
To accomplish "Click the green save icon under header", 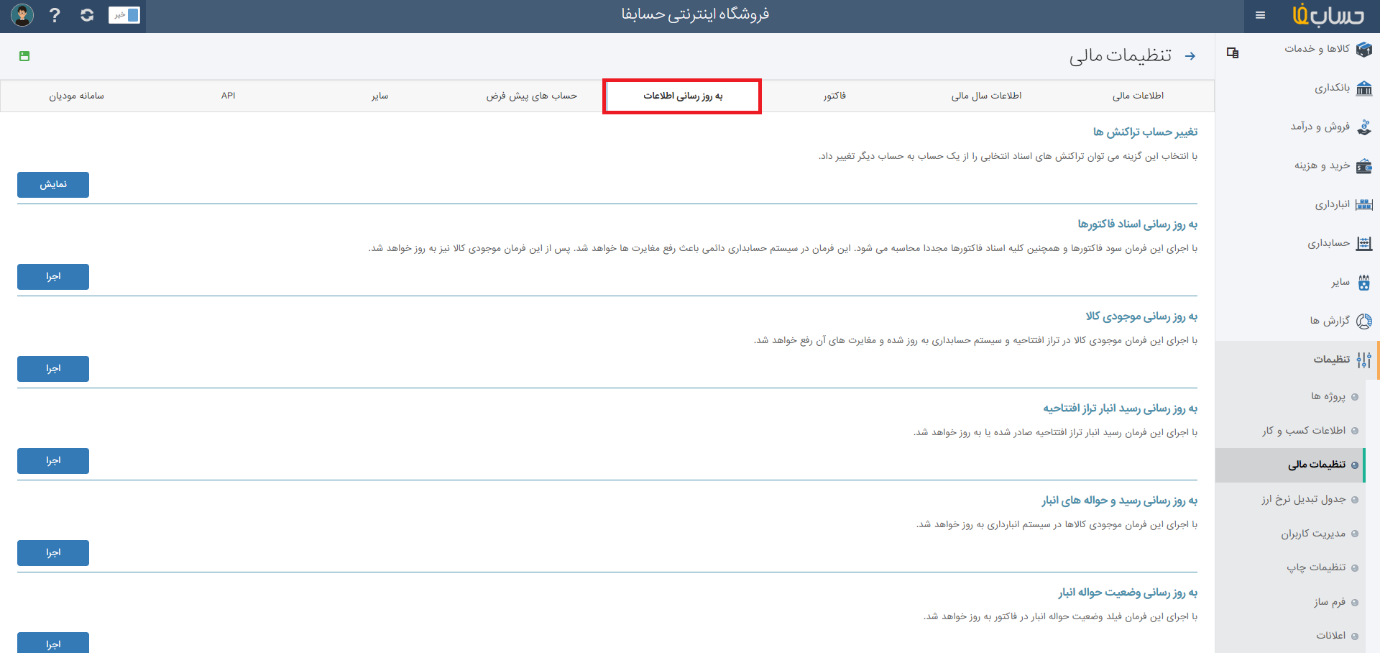I will click(24, 56).
